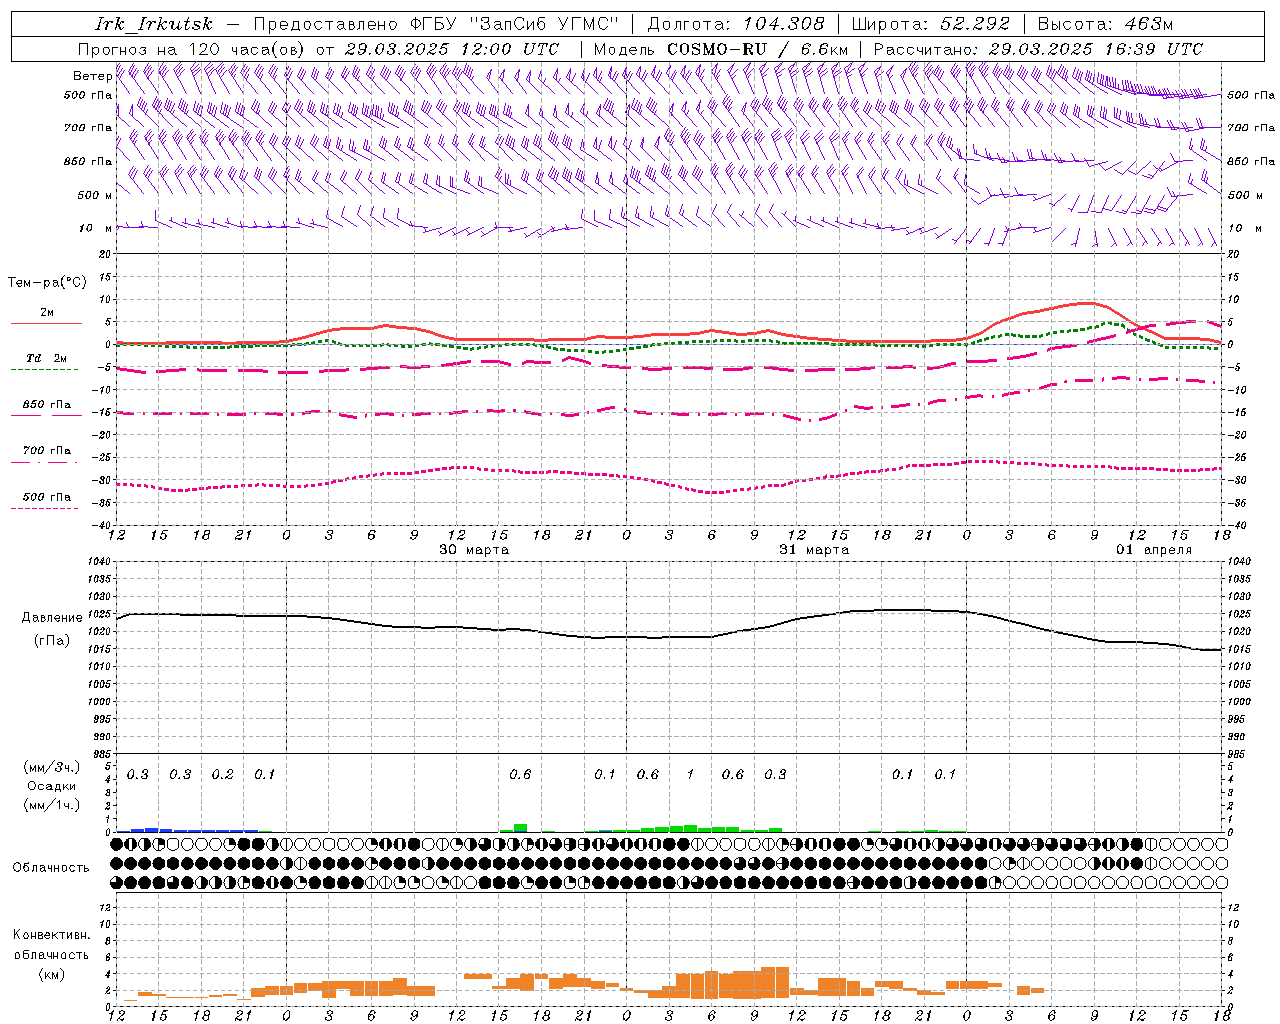Select the Осадки panel label
Screen dimensions: 1280x1024
[52, 786]
